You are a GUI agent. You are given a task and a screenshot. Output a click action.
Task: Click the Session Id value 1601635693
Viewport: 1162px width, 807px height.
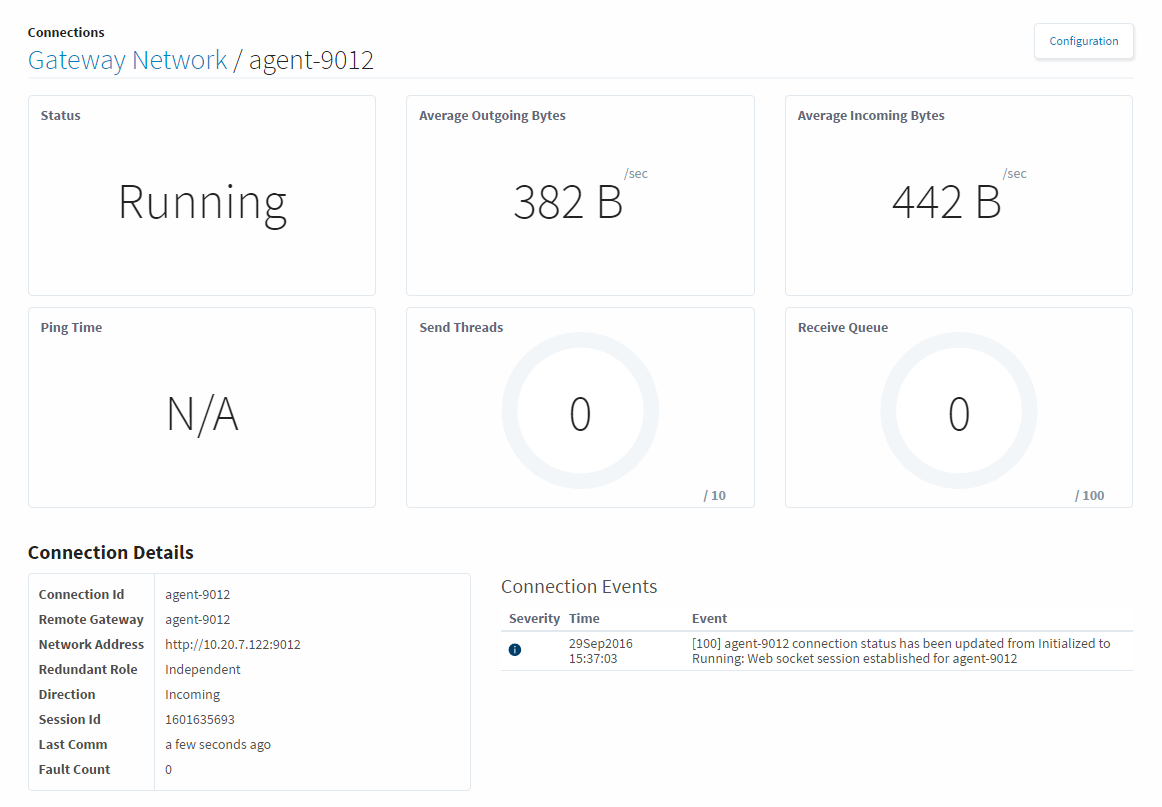point(199,720)
